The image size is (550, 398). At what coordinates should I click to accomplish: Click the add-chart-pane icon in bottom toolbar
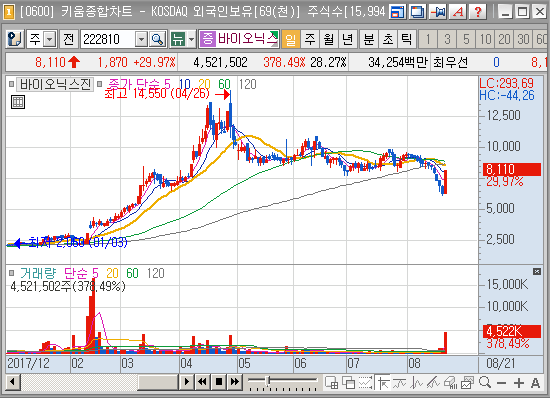[x=331, y=383]
